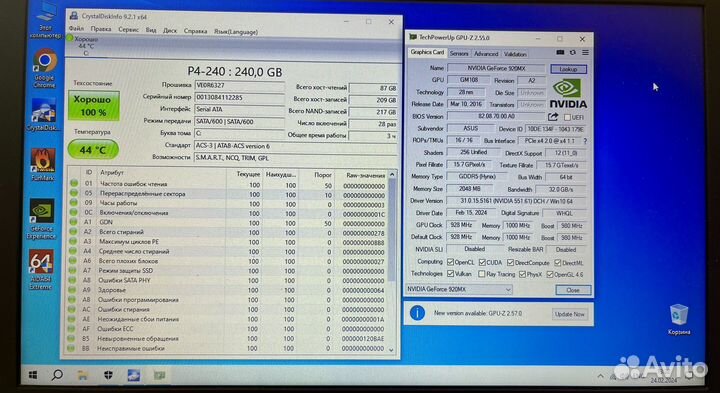This screenshot has height=393, width=720.
Task: Open Google Chrome desktop shortcut
Action: pos(45,67)
